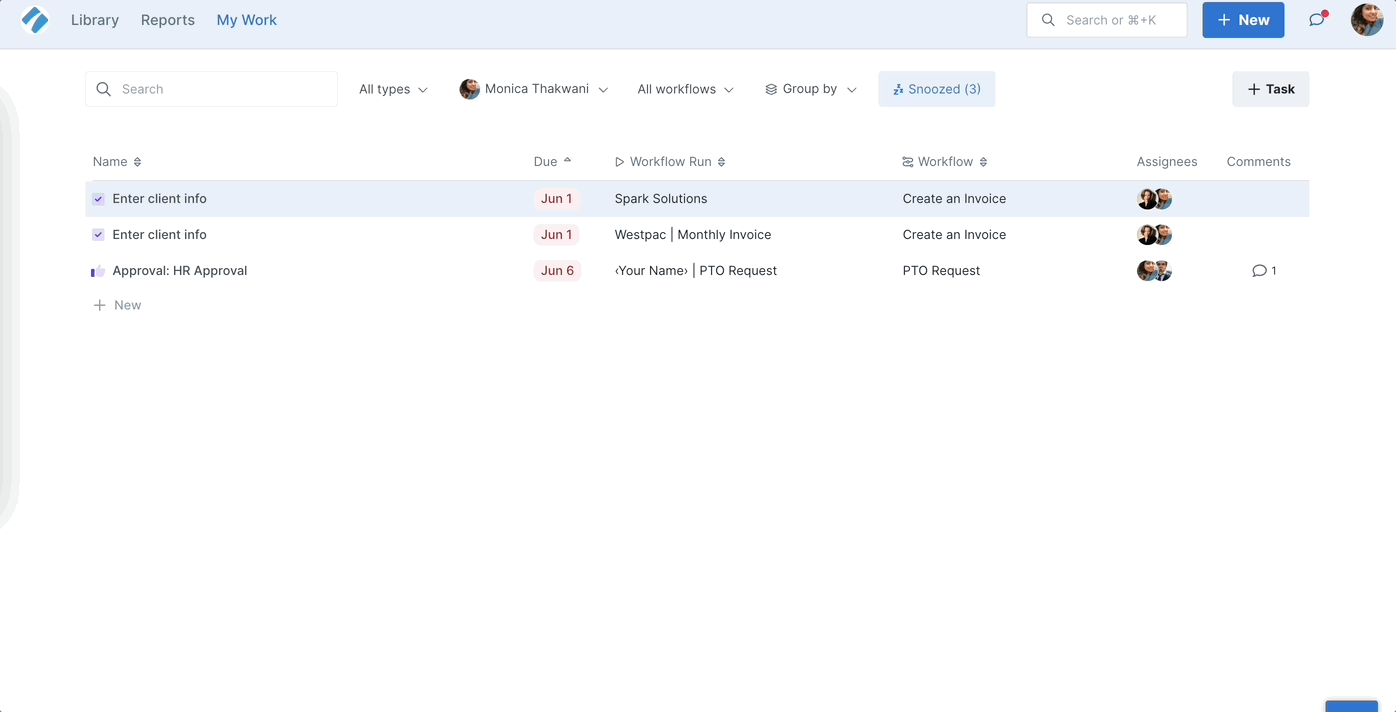This screenshot has height=712, width=1396.
Task: Expand the Group by dropdown
Action: point(811,90)
